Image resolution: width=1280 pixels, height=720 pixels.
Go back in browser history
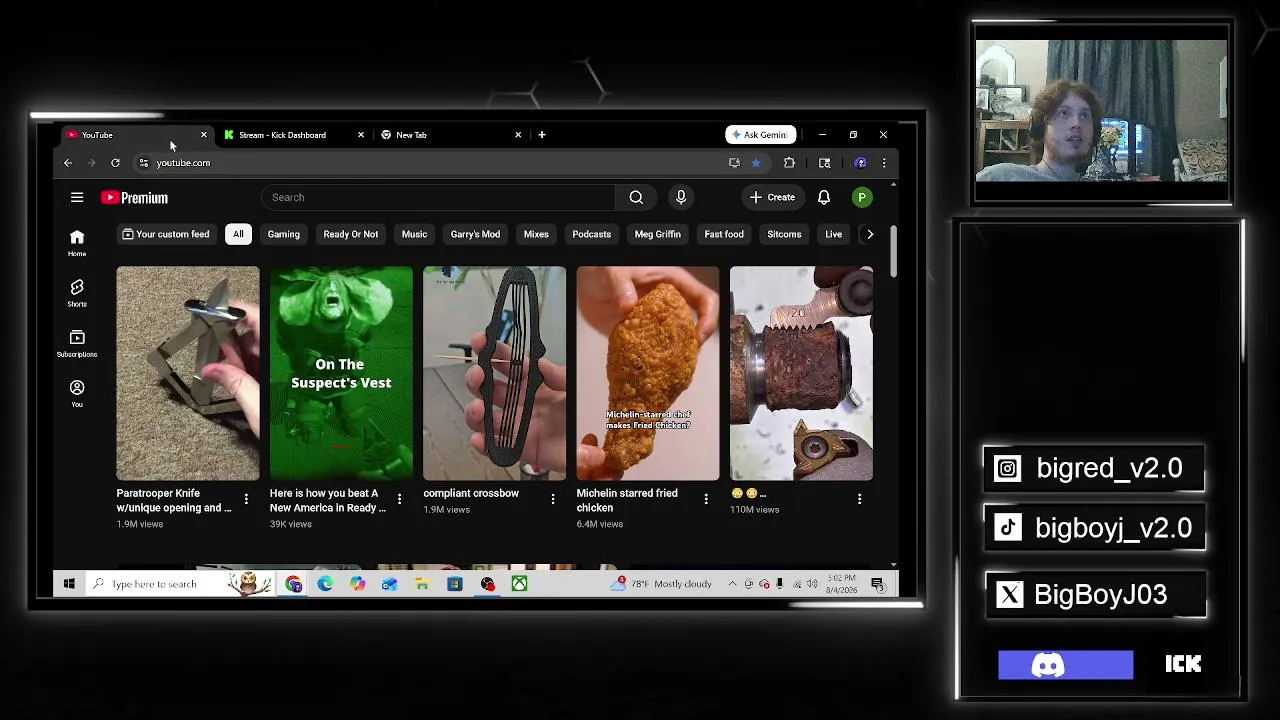(68, 163)
